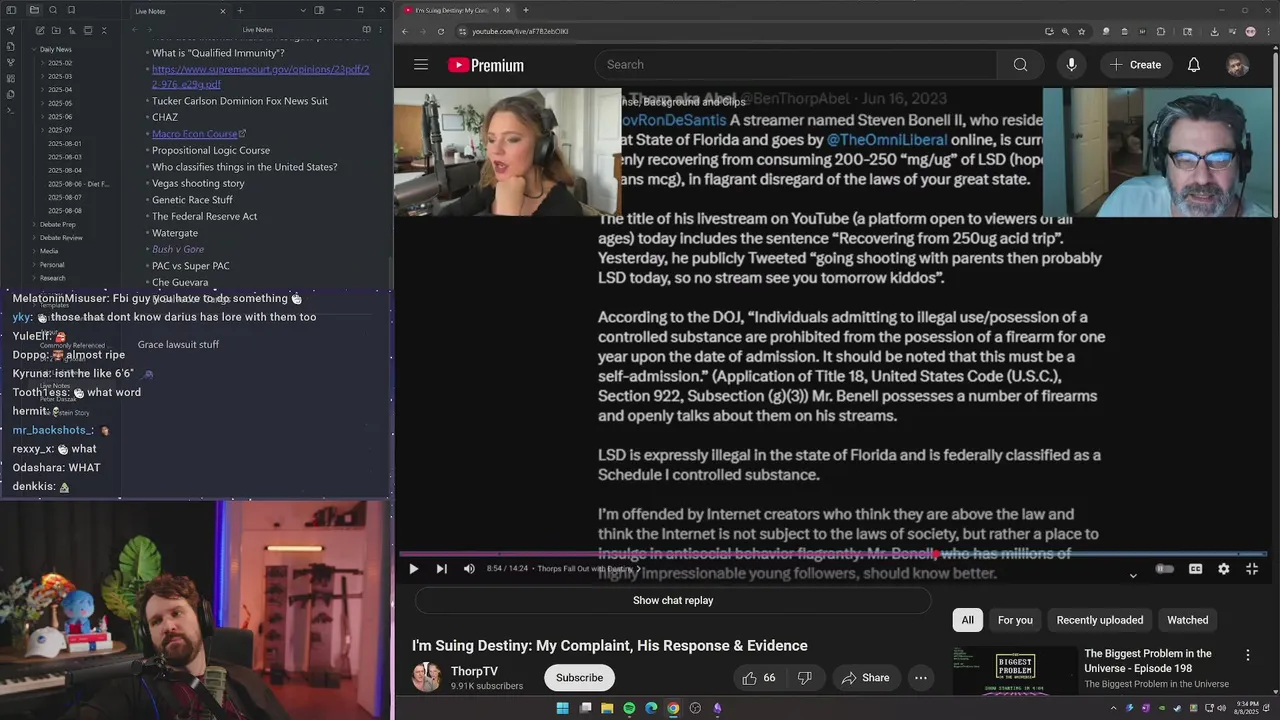Viewport: 1280px width, 720px height.
Task: Toggle closed captions on the video
Action: 1195,569
